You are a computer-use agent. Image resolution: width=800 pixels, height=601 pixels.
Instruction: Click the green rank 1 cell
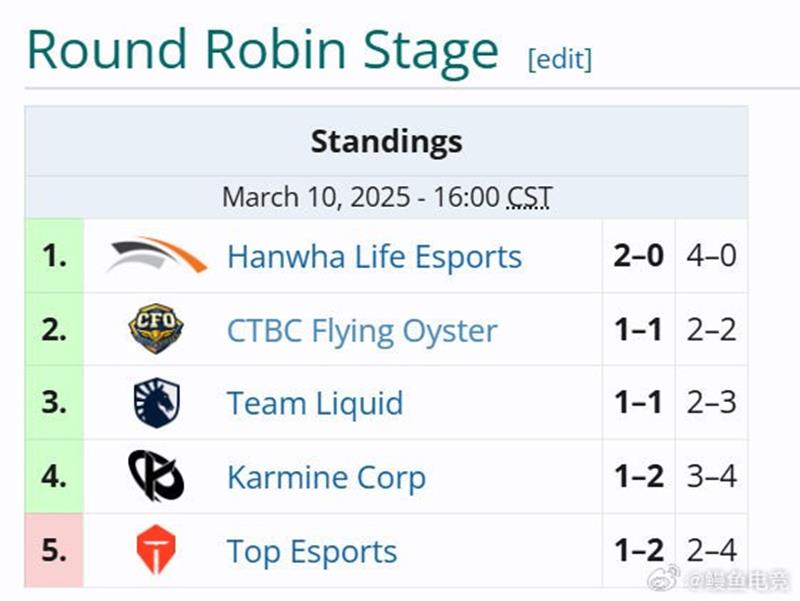[54, 256]
